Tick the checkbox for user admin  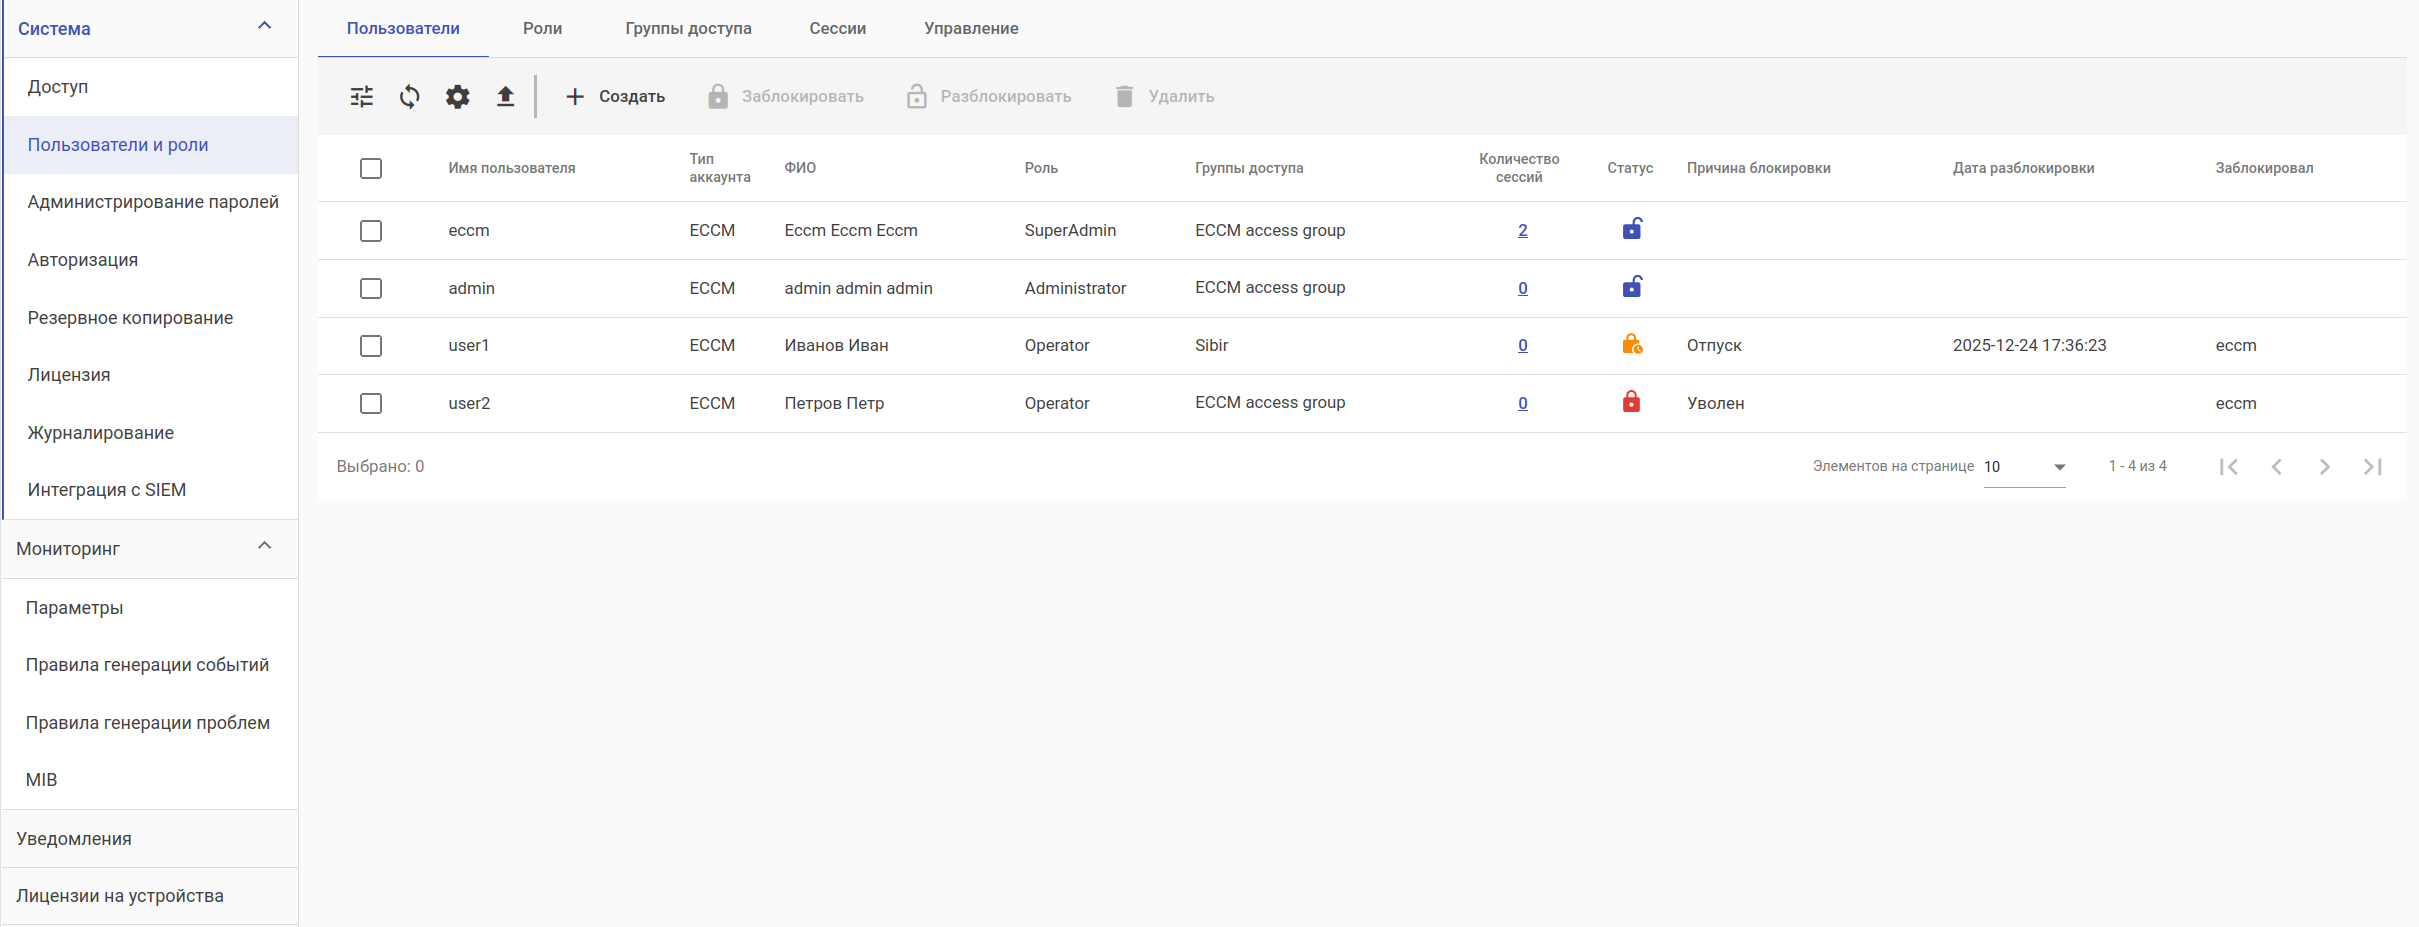pyautogui.click(x=371, y=288)
